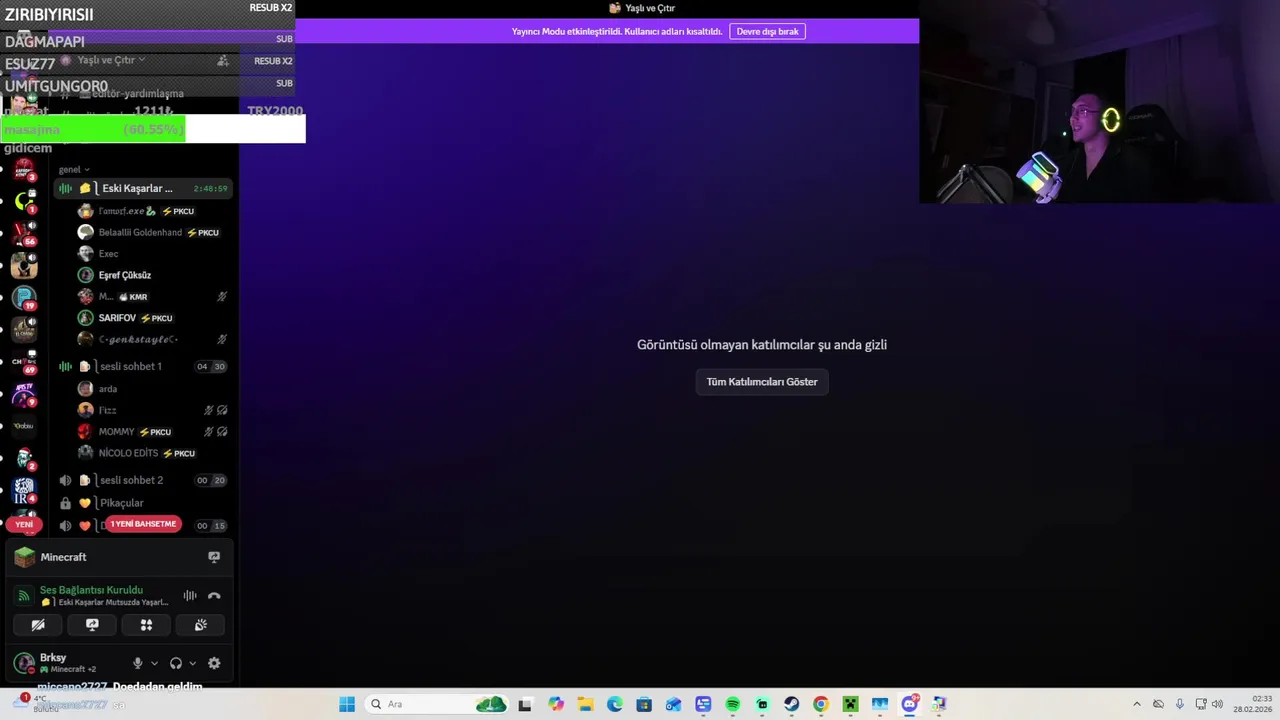Show hidden system tray icons
This screenshot has height=720, width=1280.
1137,704
